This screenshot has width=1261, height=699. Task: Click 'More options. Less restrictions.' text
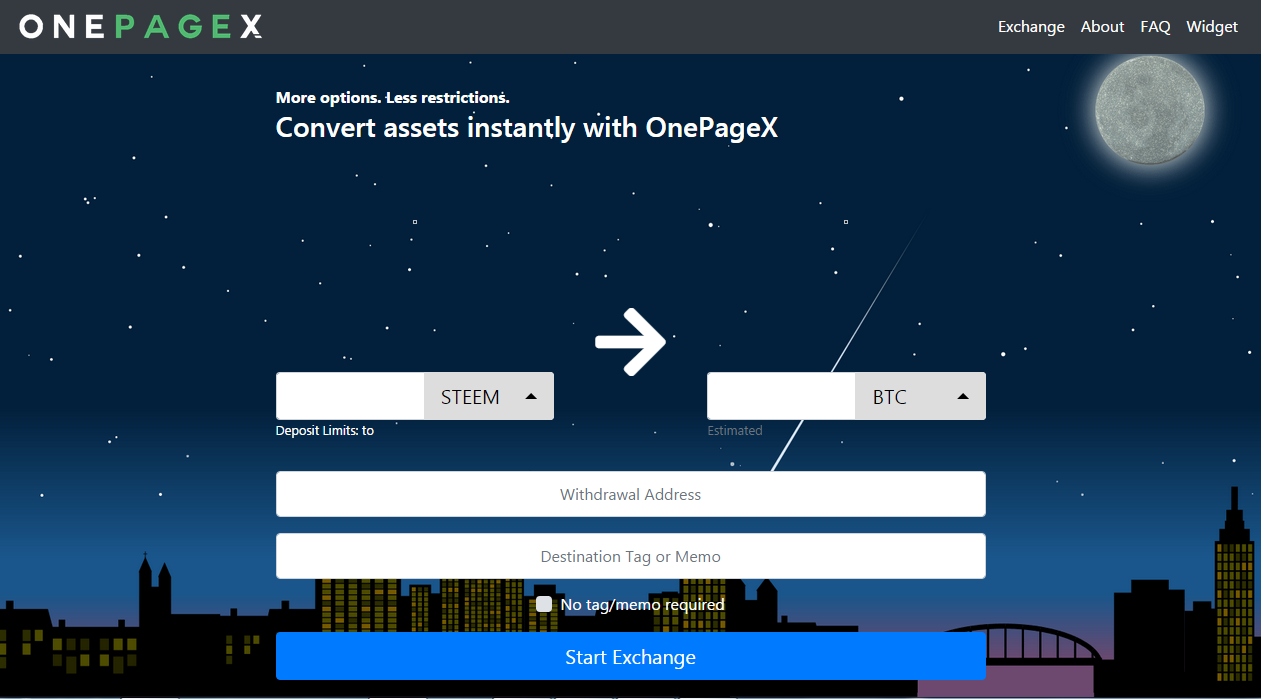tap(393, 98)
